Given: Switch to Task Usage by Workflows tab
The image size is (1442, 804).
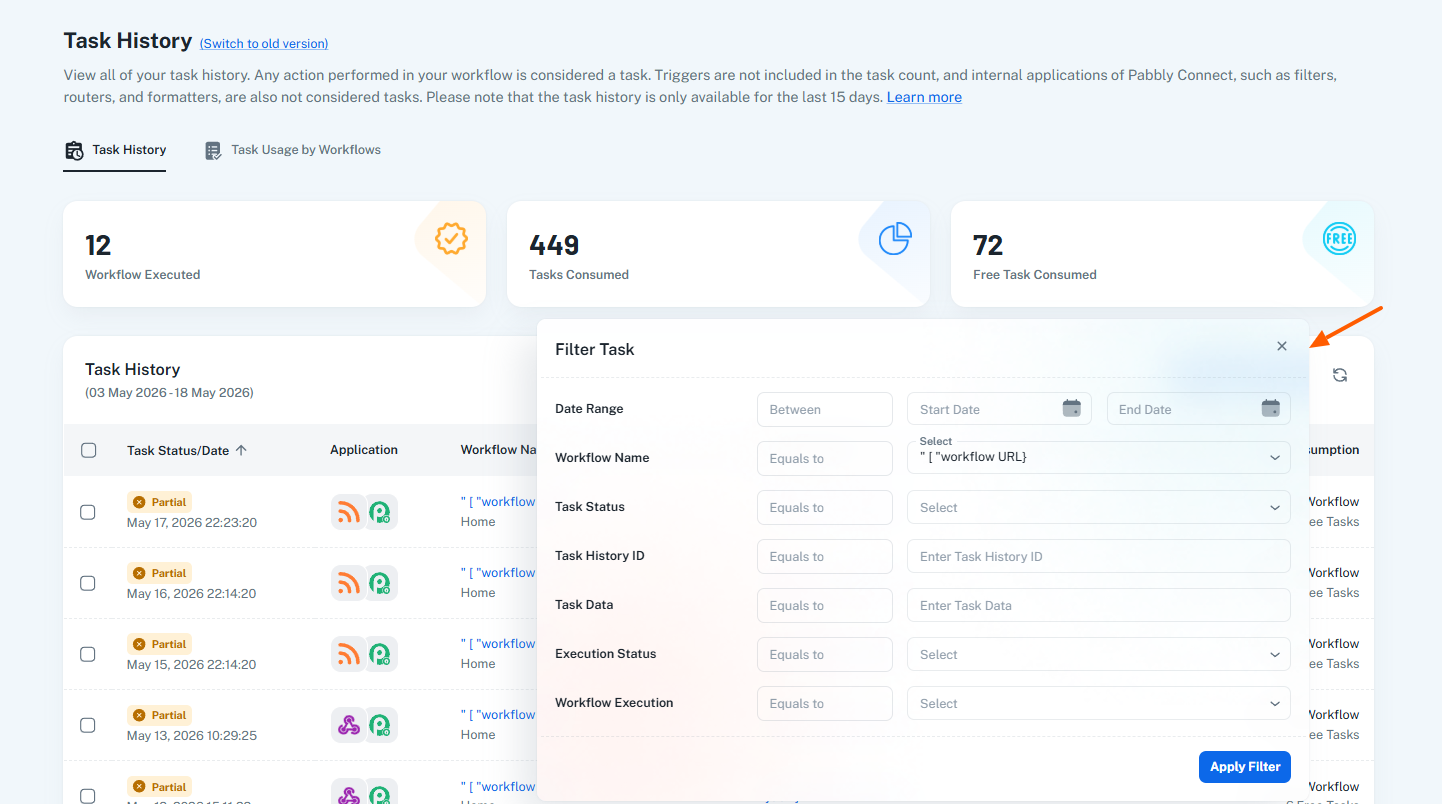Looking at the screenshot, I should tap(293, 150).
